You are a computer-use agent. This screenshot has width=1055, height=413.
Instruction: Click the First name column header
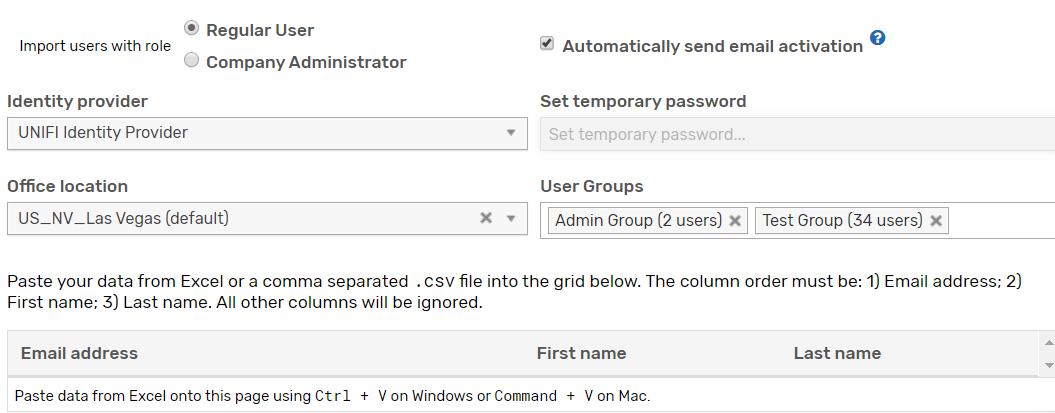point(581,353)
